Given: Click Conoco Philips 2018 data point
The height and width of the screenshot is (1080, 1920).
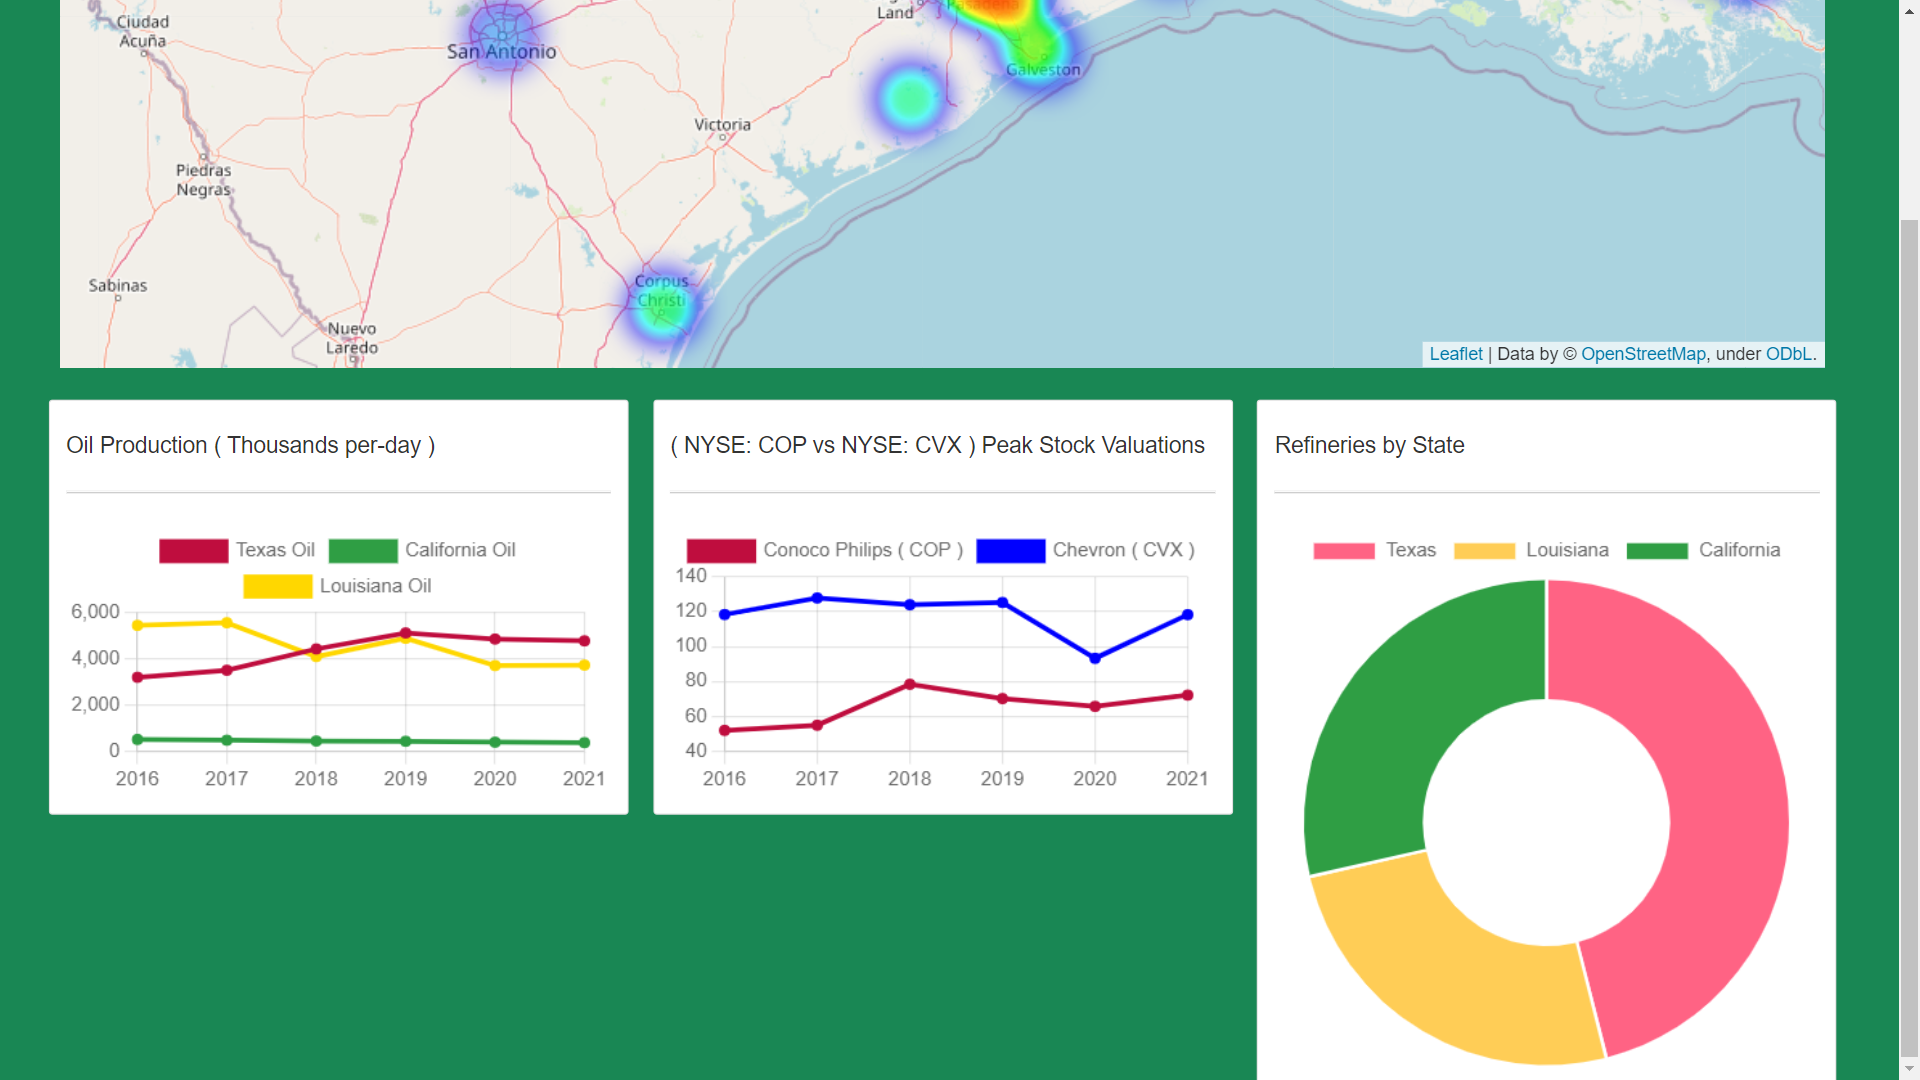Looking at the screenshot, I should pos(909,685).
